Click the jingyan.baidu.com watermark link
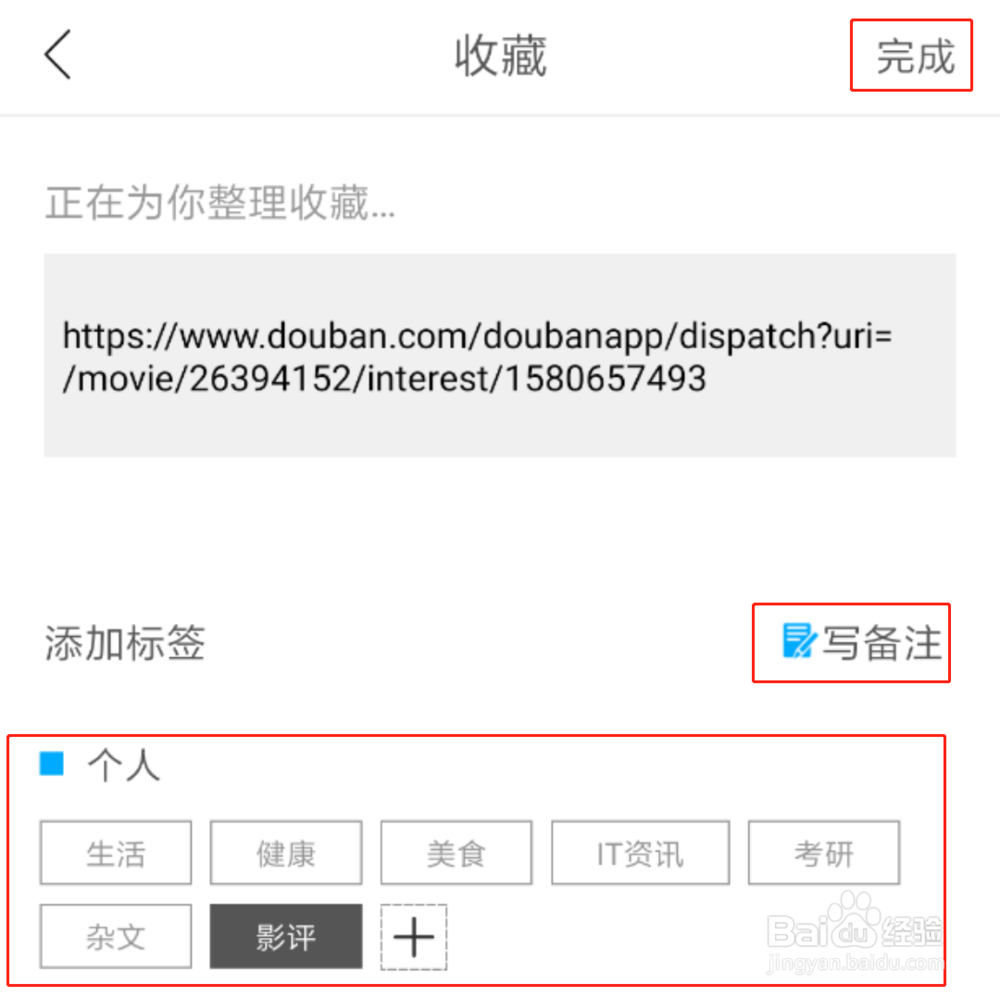The height and width of the screenshot is (997, 1000). point(855,963)
